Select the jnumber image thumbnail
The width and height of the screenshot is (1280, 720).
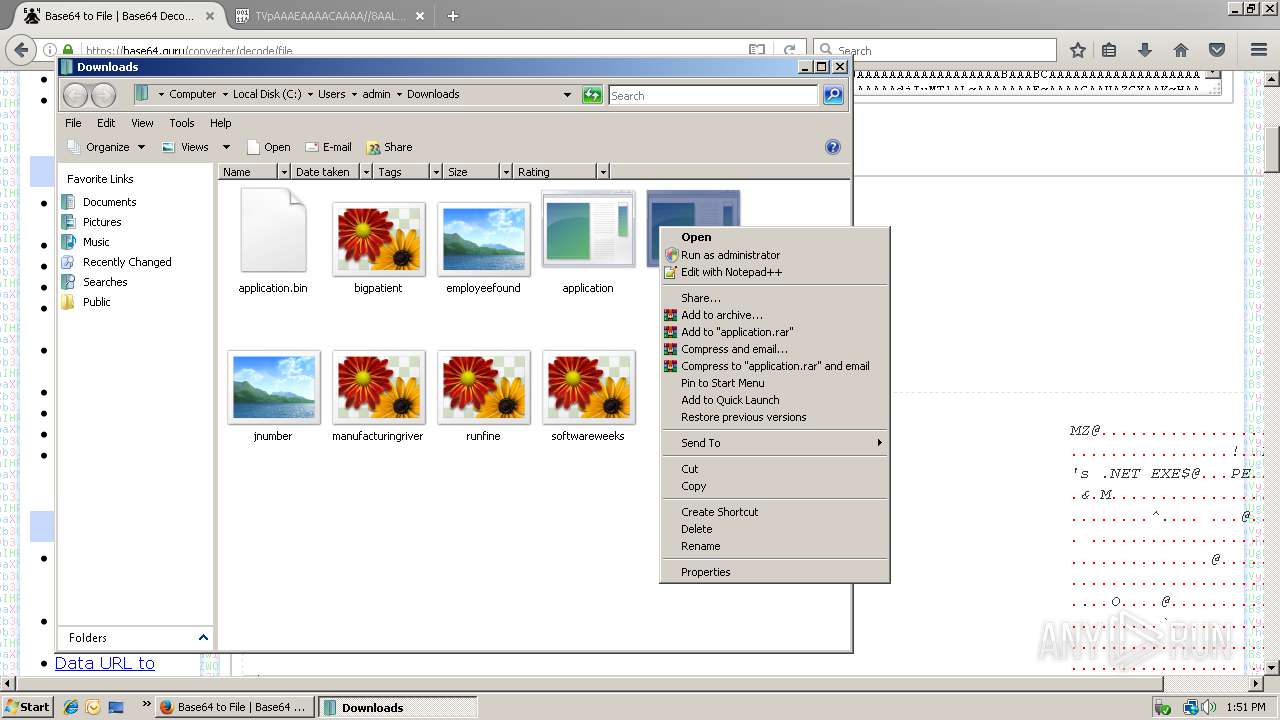tap(273, 387)
